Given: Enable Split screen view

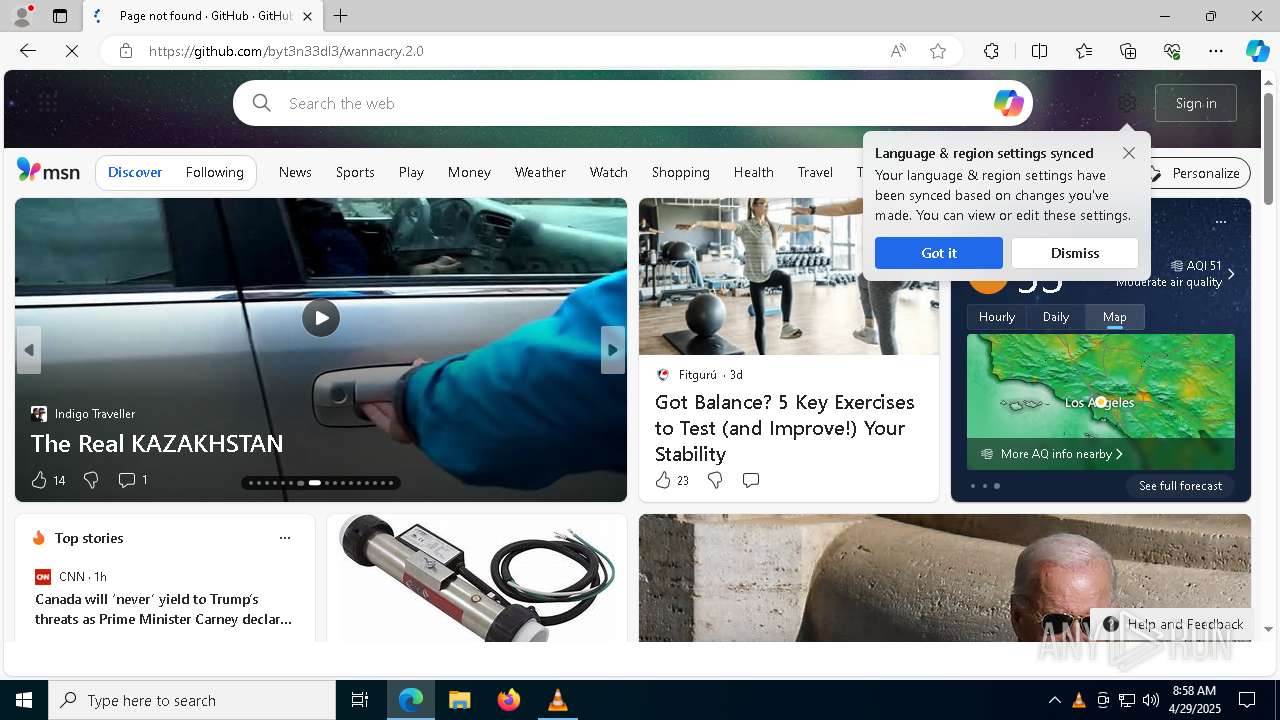Looking at the screenshot, I should pyautogui.click(x=1039, y=51).
